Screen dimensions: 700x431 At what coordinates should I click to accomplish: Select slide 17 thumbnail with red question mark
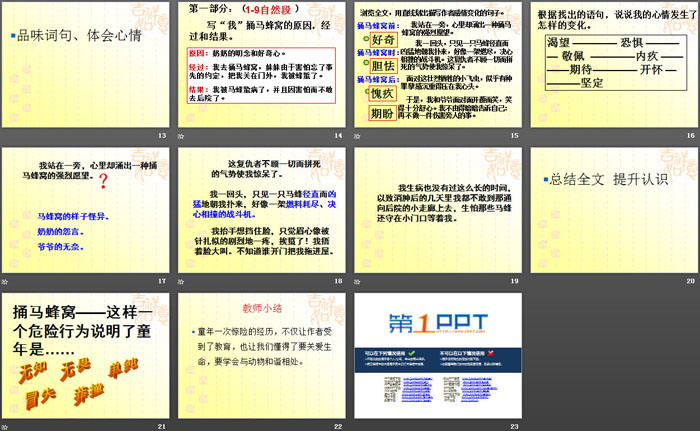85,210
